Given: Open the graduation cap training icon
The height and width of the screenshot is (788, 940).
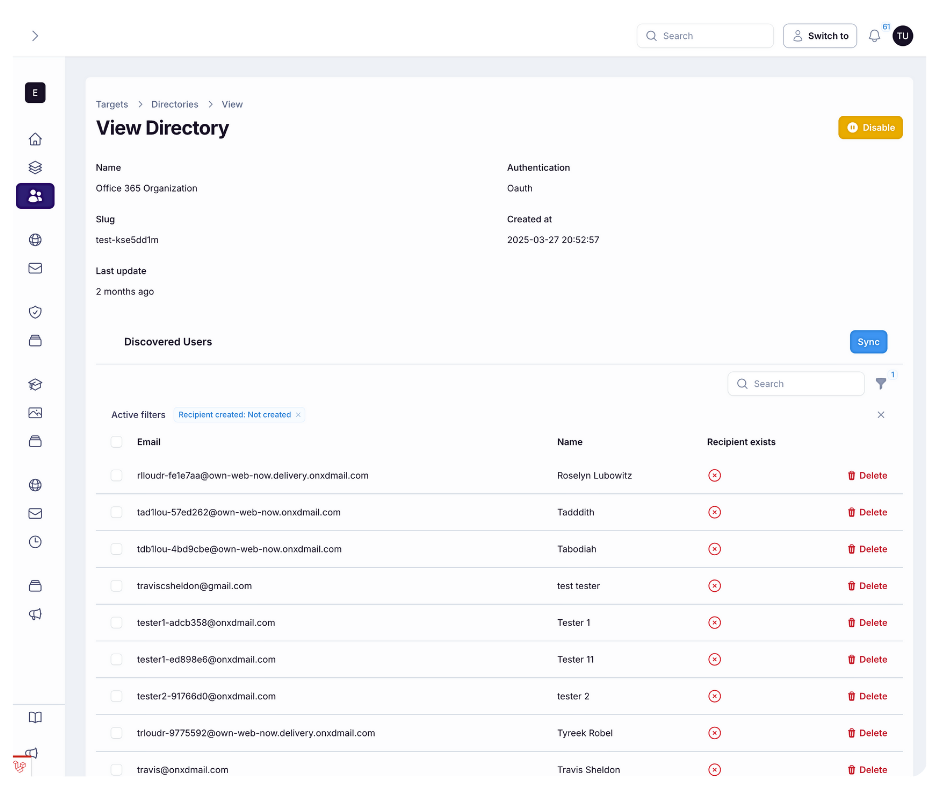Looking at the screenshot, I should [35, 384].
